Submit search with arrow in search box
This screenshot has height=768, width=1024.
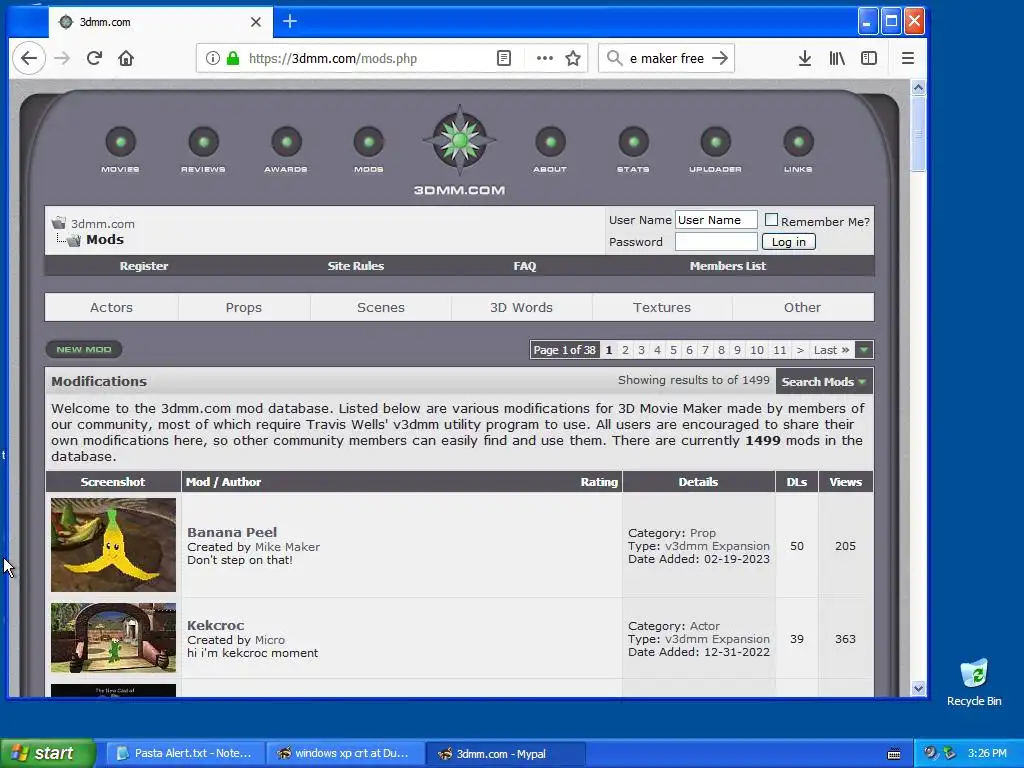point(720,58)
